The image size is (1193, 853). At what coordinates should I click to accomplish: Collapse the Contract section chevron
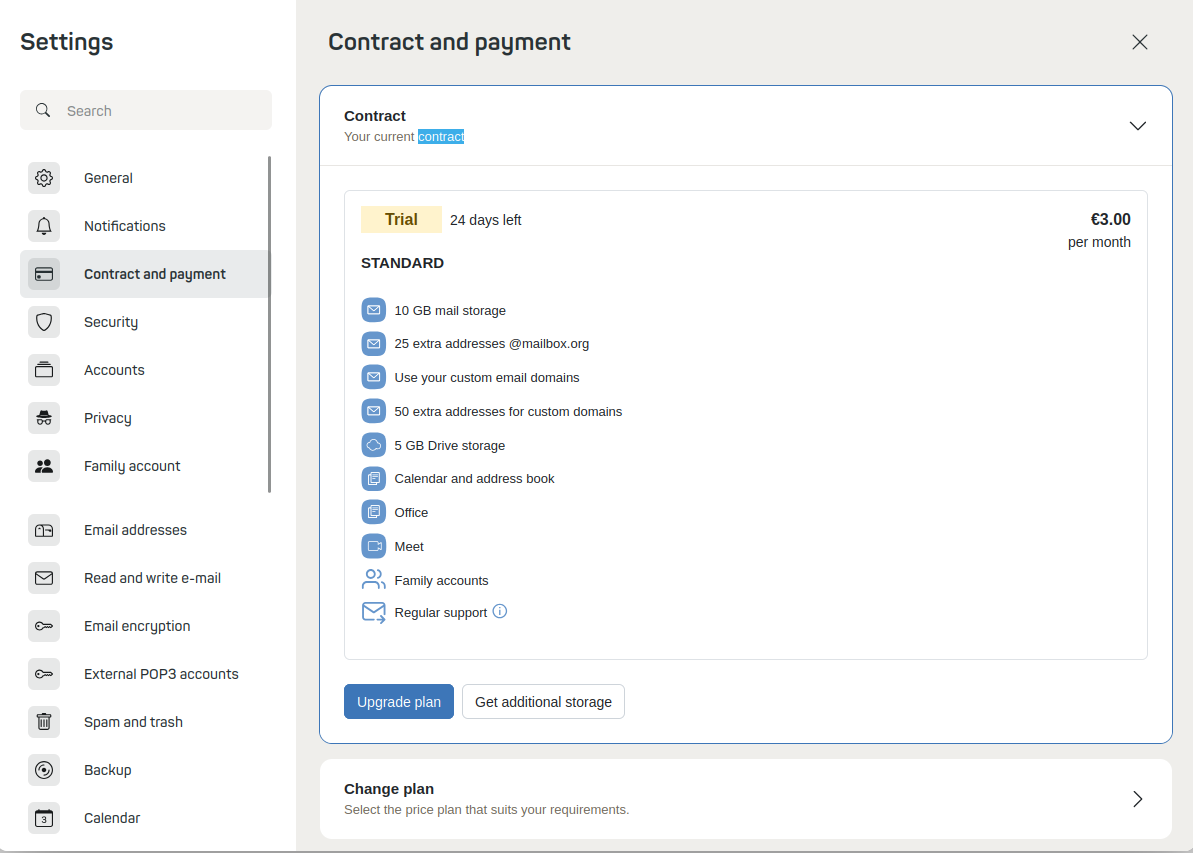pos(1137,126)
